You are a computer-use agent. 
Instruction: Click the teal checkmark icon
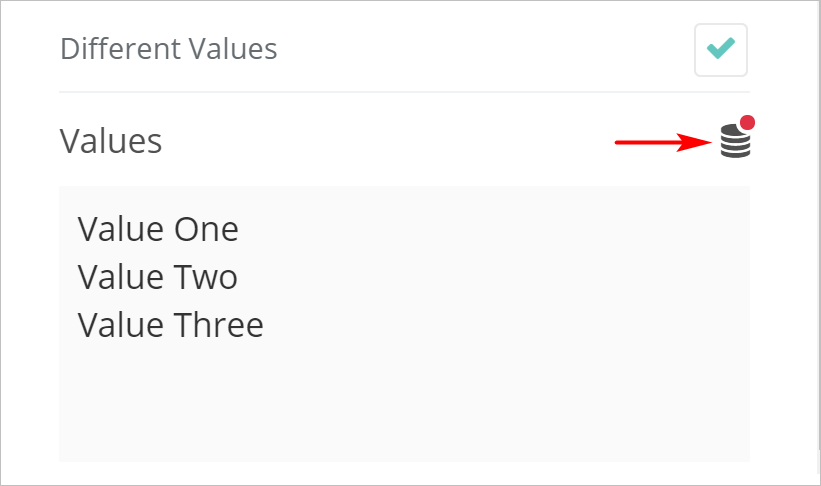click(721, 49)
